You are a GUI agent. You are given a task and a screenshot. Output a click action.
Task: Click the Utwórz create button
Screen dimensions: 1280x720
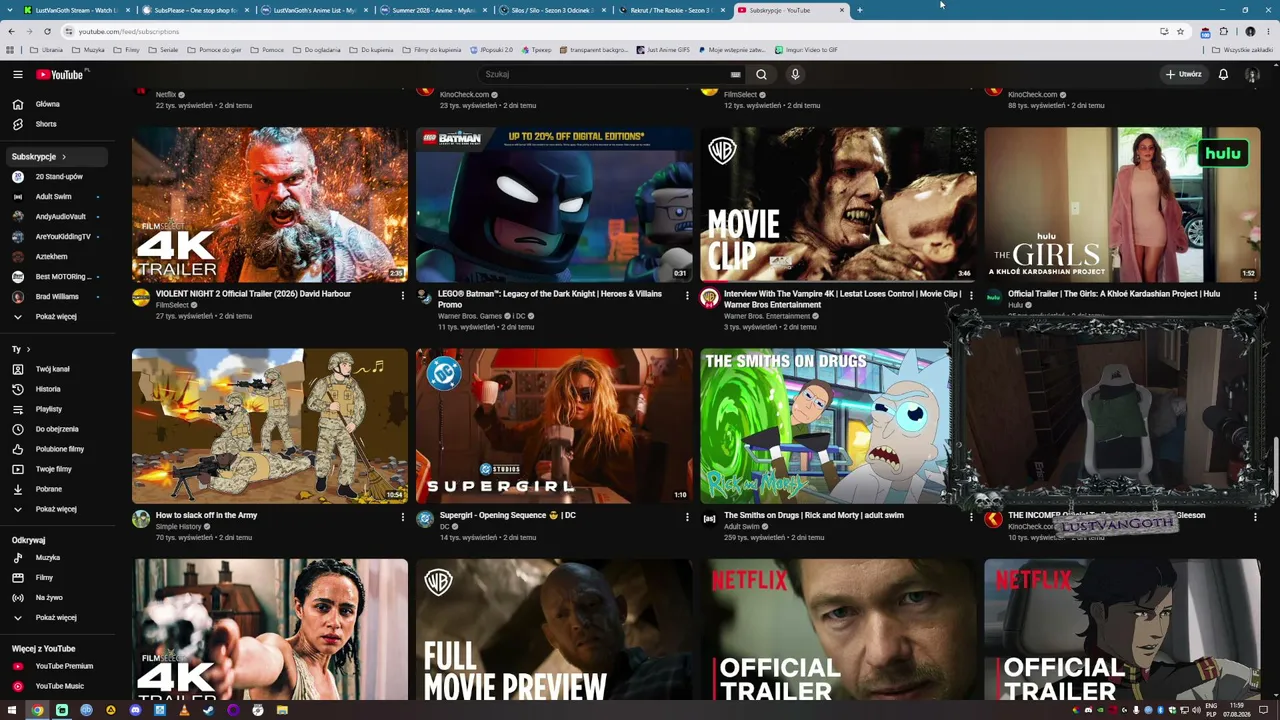(x=1183, y=74)
